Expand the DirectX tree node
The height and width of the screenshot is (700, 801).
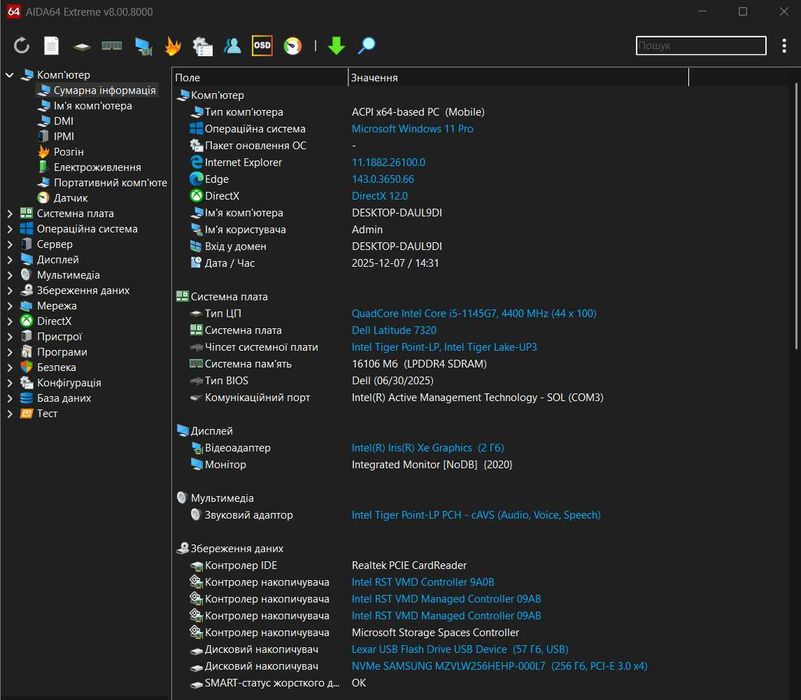[9, 321]
